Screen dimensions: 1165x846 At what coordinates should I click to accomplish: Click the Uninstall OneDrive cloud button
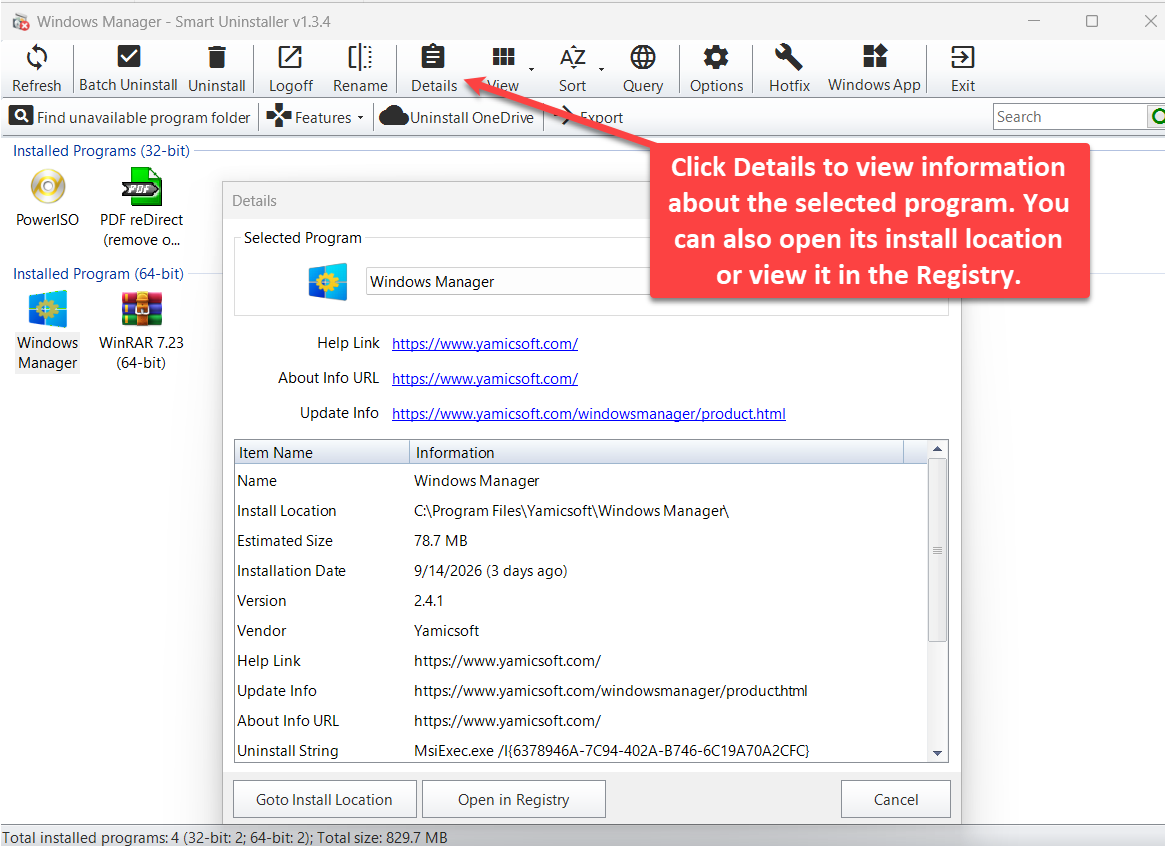pos(457,117)
